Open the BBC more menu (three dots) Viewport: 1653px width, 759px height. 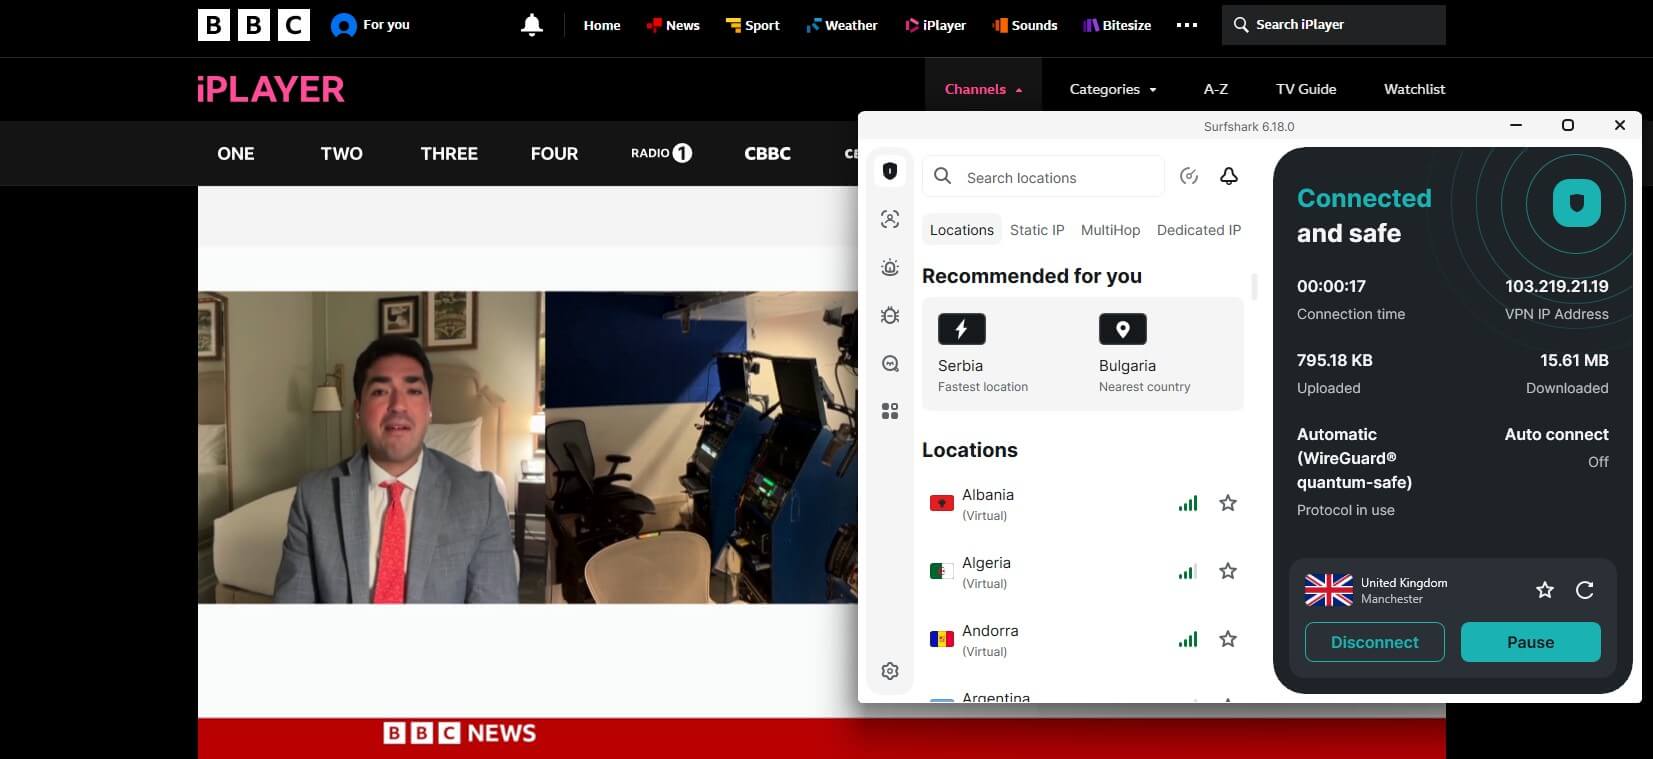pos(1187,25)
